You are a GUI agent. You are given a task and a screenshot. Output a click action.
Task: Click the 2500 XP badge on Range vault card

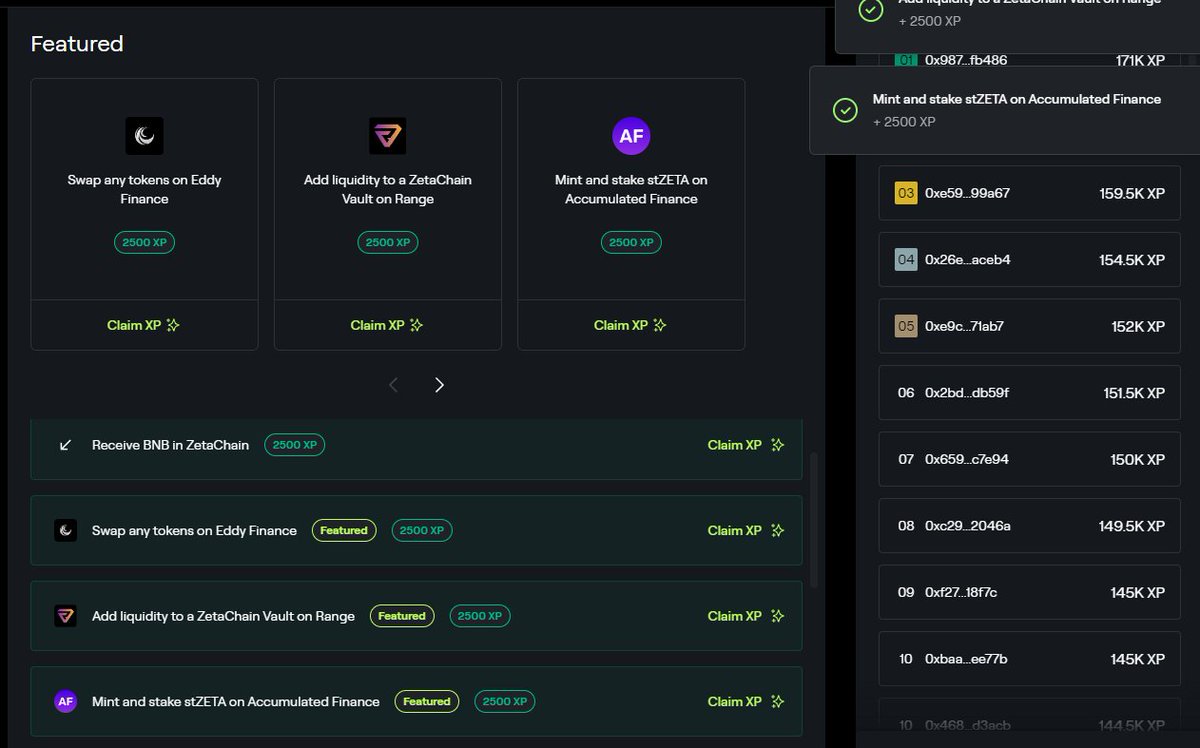click(388, 242)
